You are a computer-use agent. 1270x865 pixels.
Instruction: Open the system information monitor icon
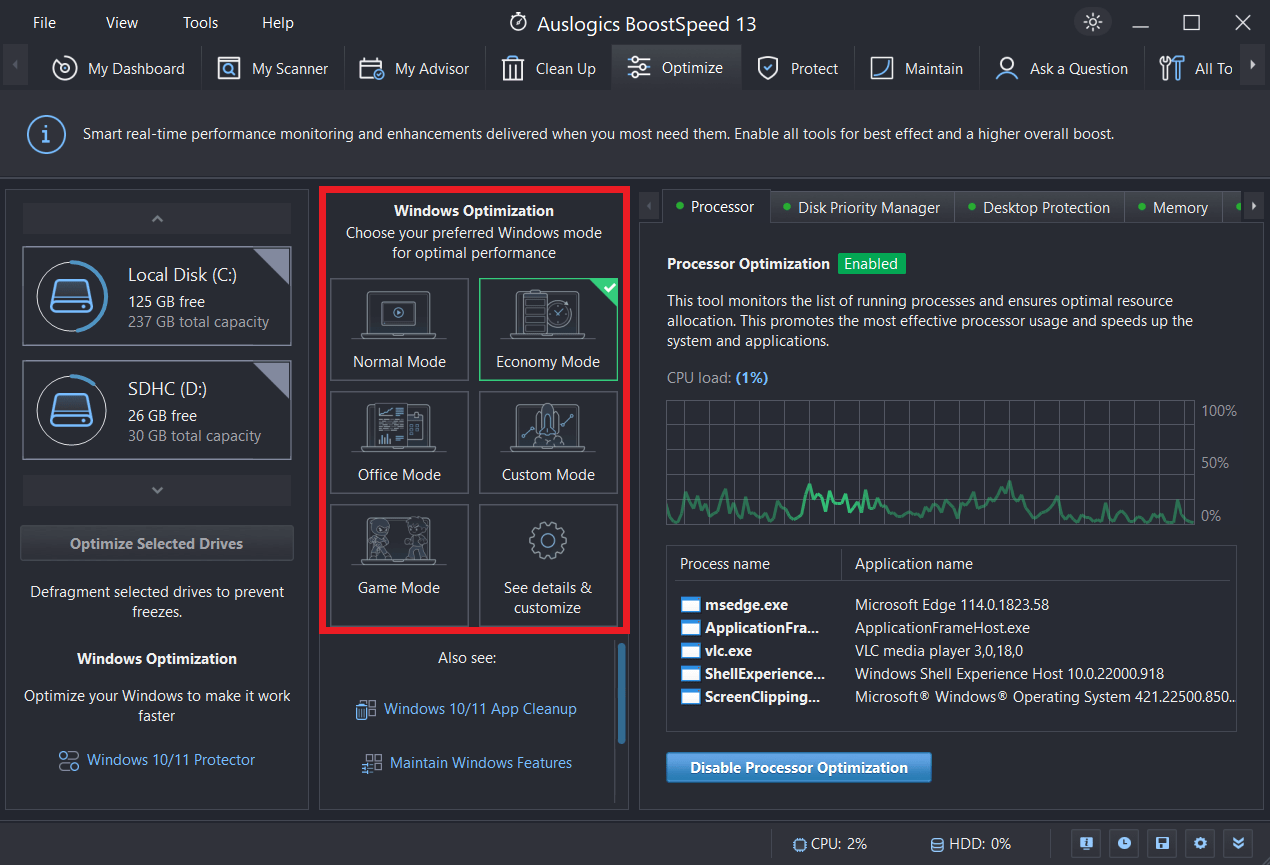coord(1086,843)
